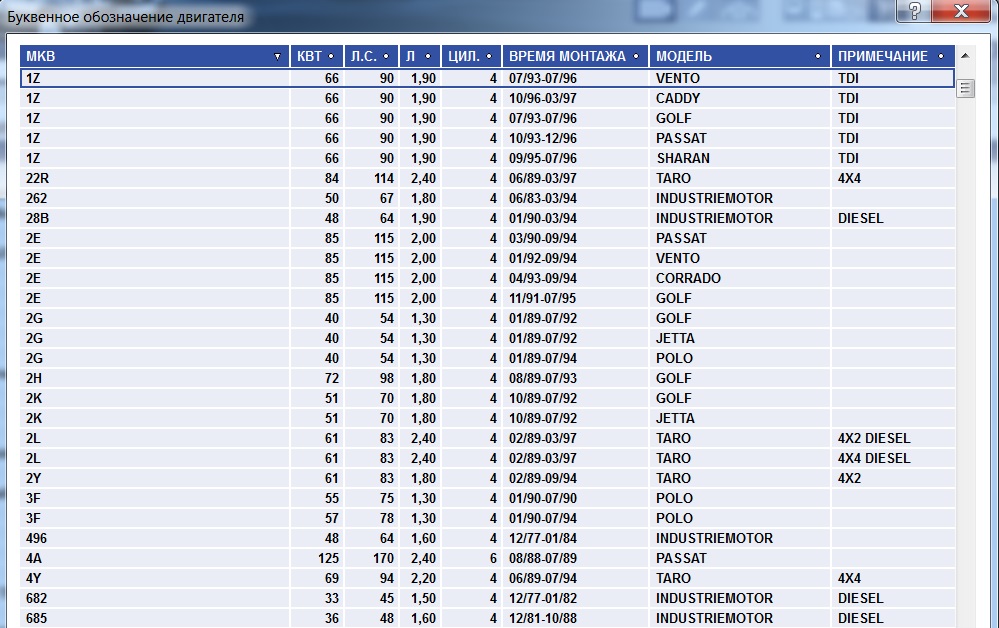
Task: Click the scrollbar up arrow
Action: pos(965,56)
